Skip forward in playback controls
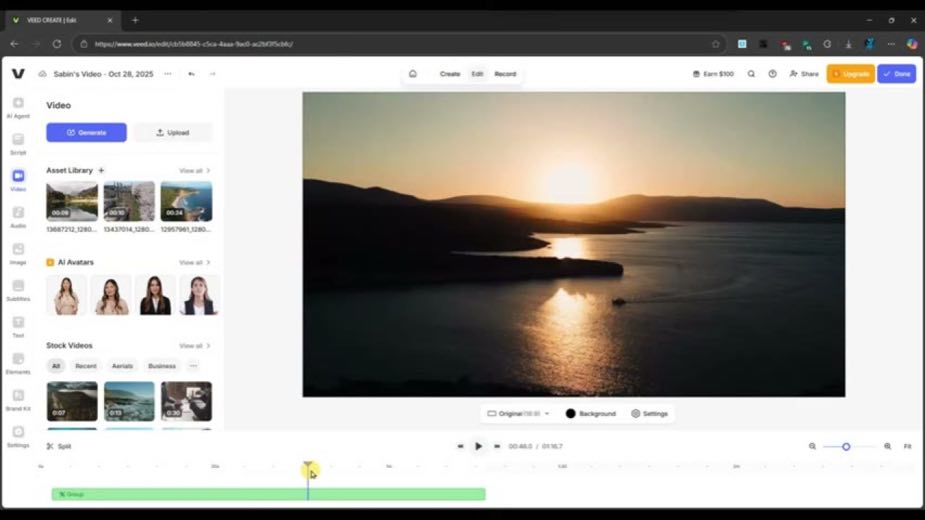Screen dimensions: 925x520 pos(497,446)
